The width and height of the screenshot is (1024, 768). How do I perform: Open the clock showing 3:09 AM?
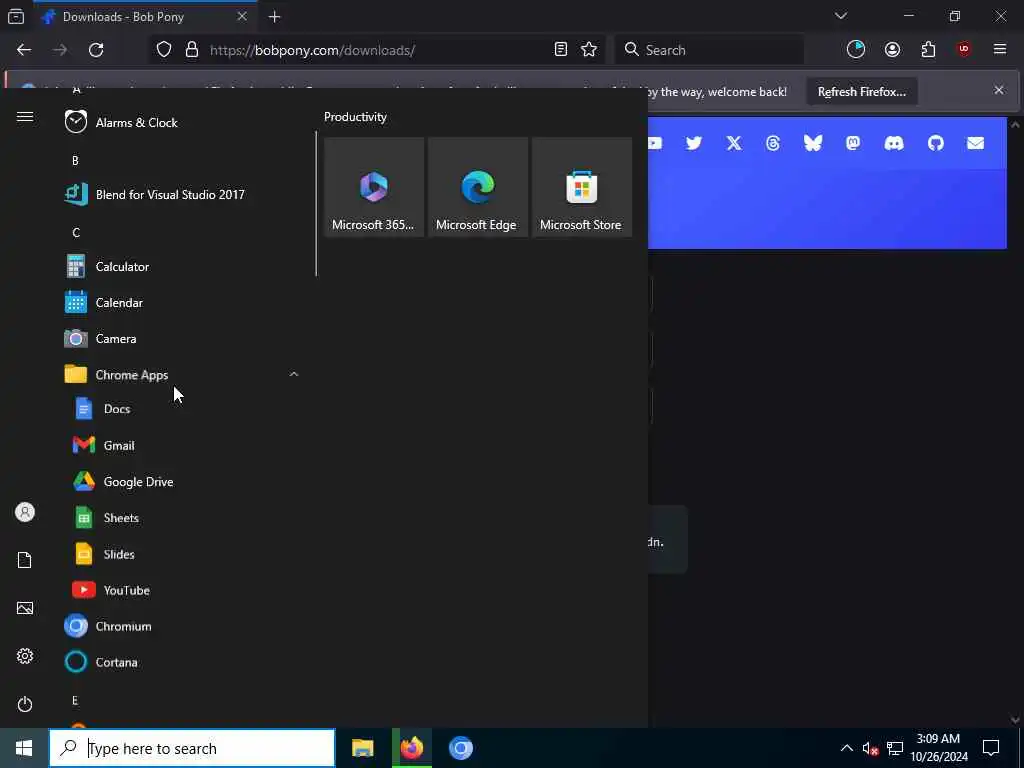point(939,748)
